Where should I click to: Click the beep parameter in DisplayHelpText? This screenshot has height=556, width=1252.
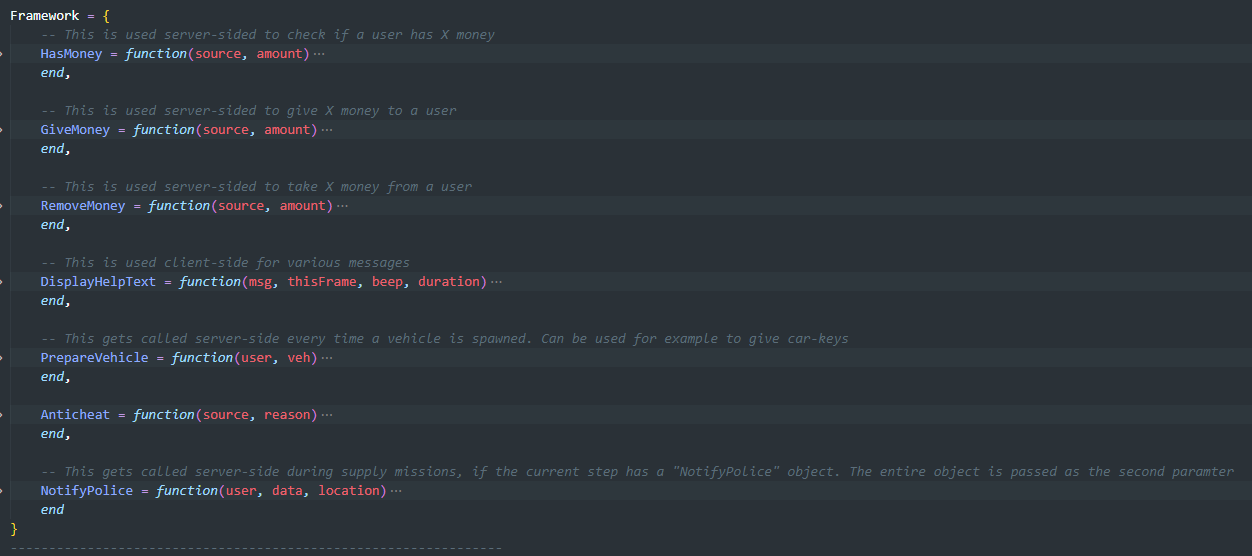pos(387,282)
